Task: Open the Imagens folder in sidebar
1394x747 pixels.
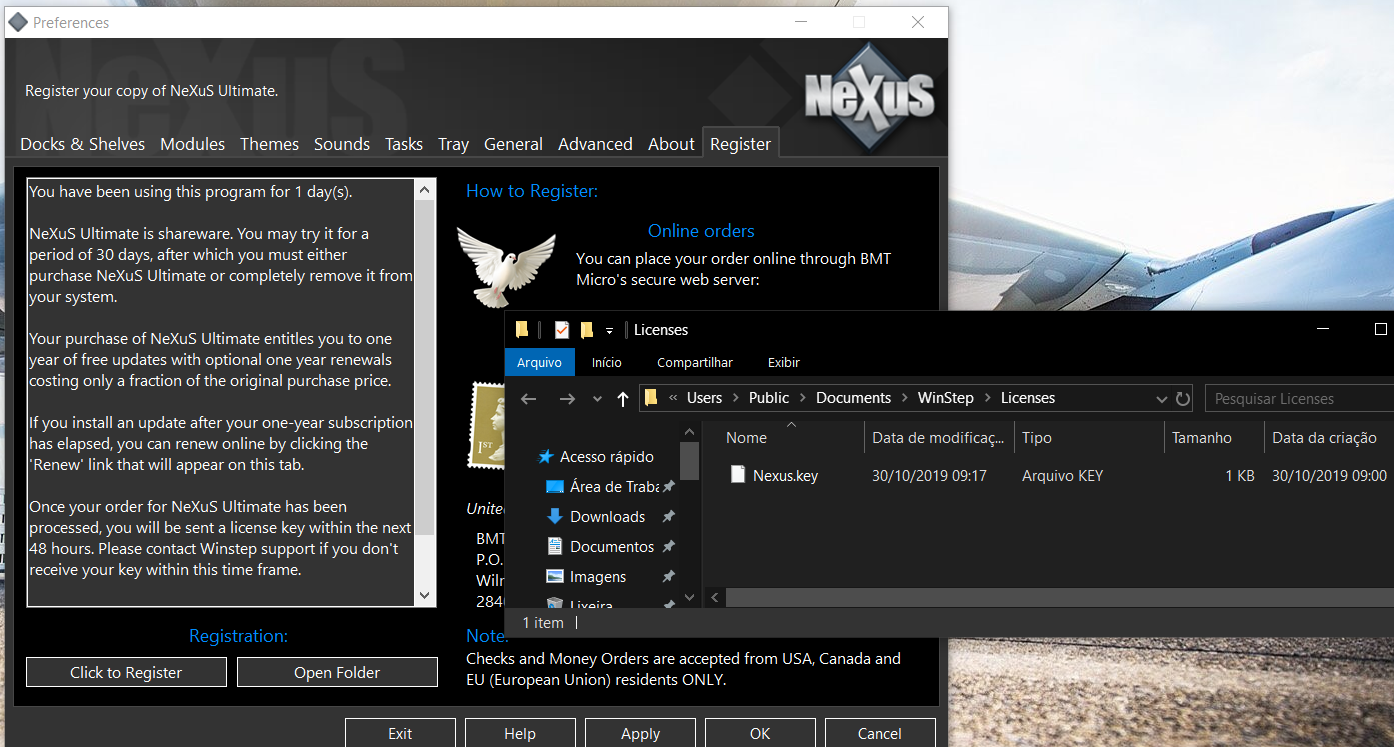Action: 597,577
